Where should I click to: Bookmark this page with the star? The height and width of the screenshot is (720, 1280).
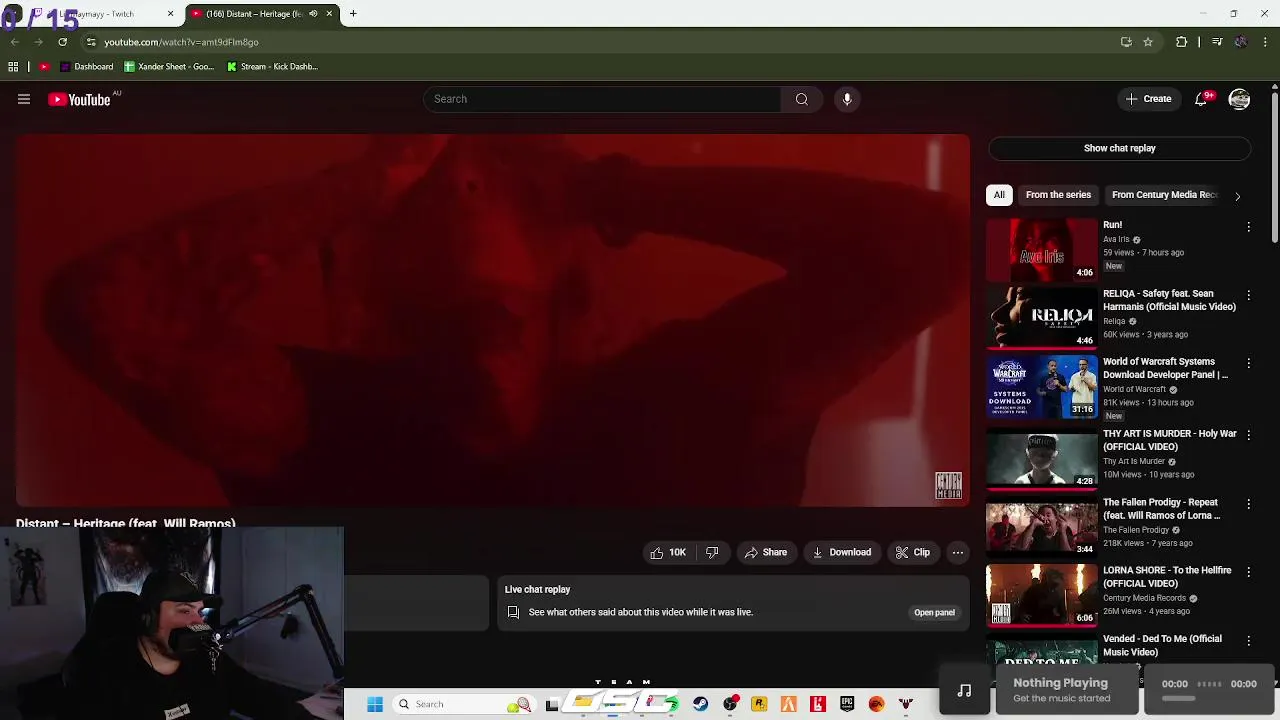1148,42
